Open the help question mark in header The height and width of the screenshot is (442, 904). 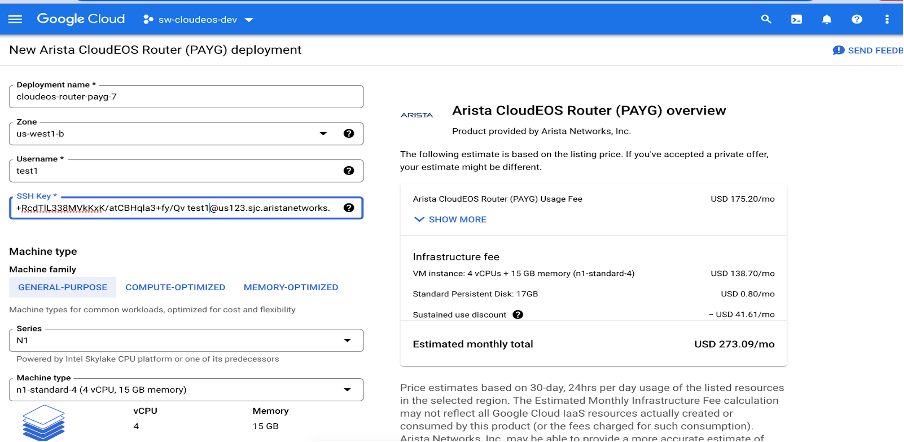tap(857, 19)
